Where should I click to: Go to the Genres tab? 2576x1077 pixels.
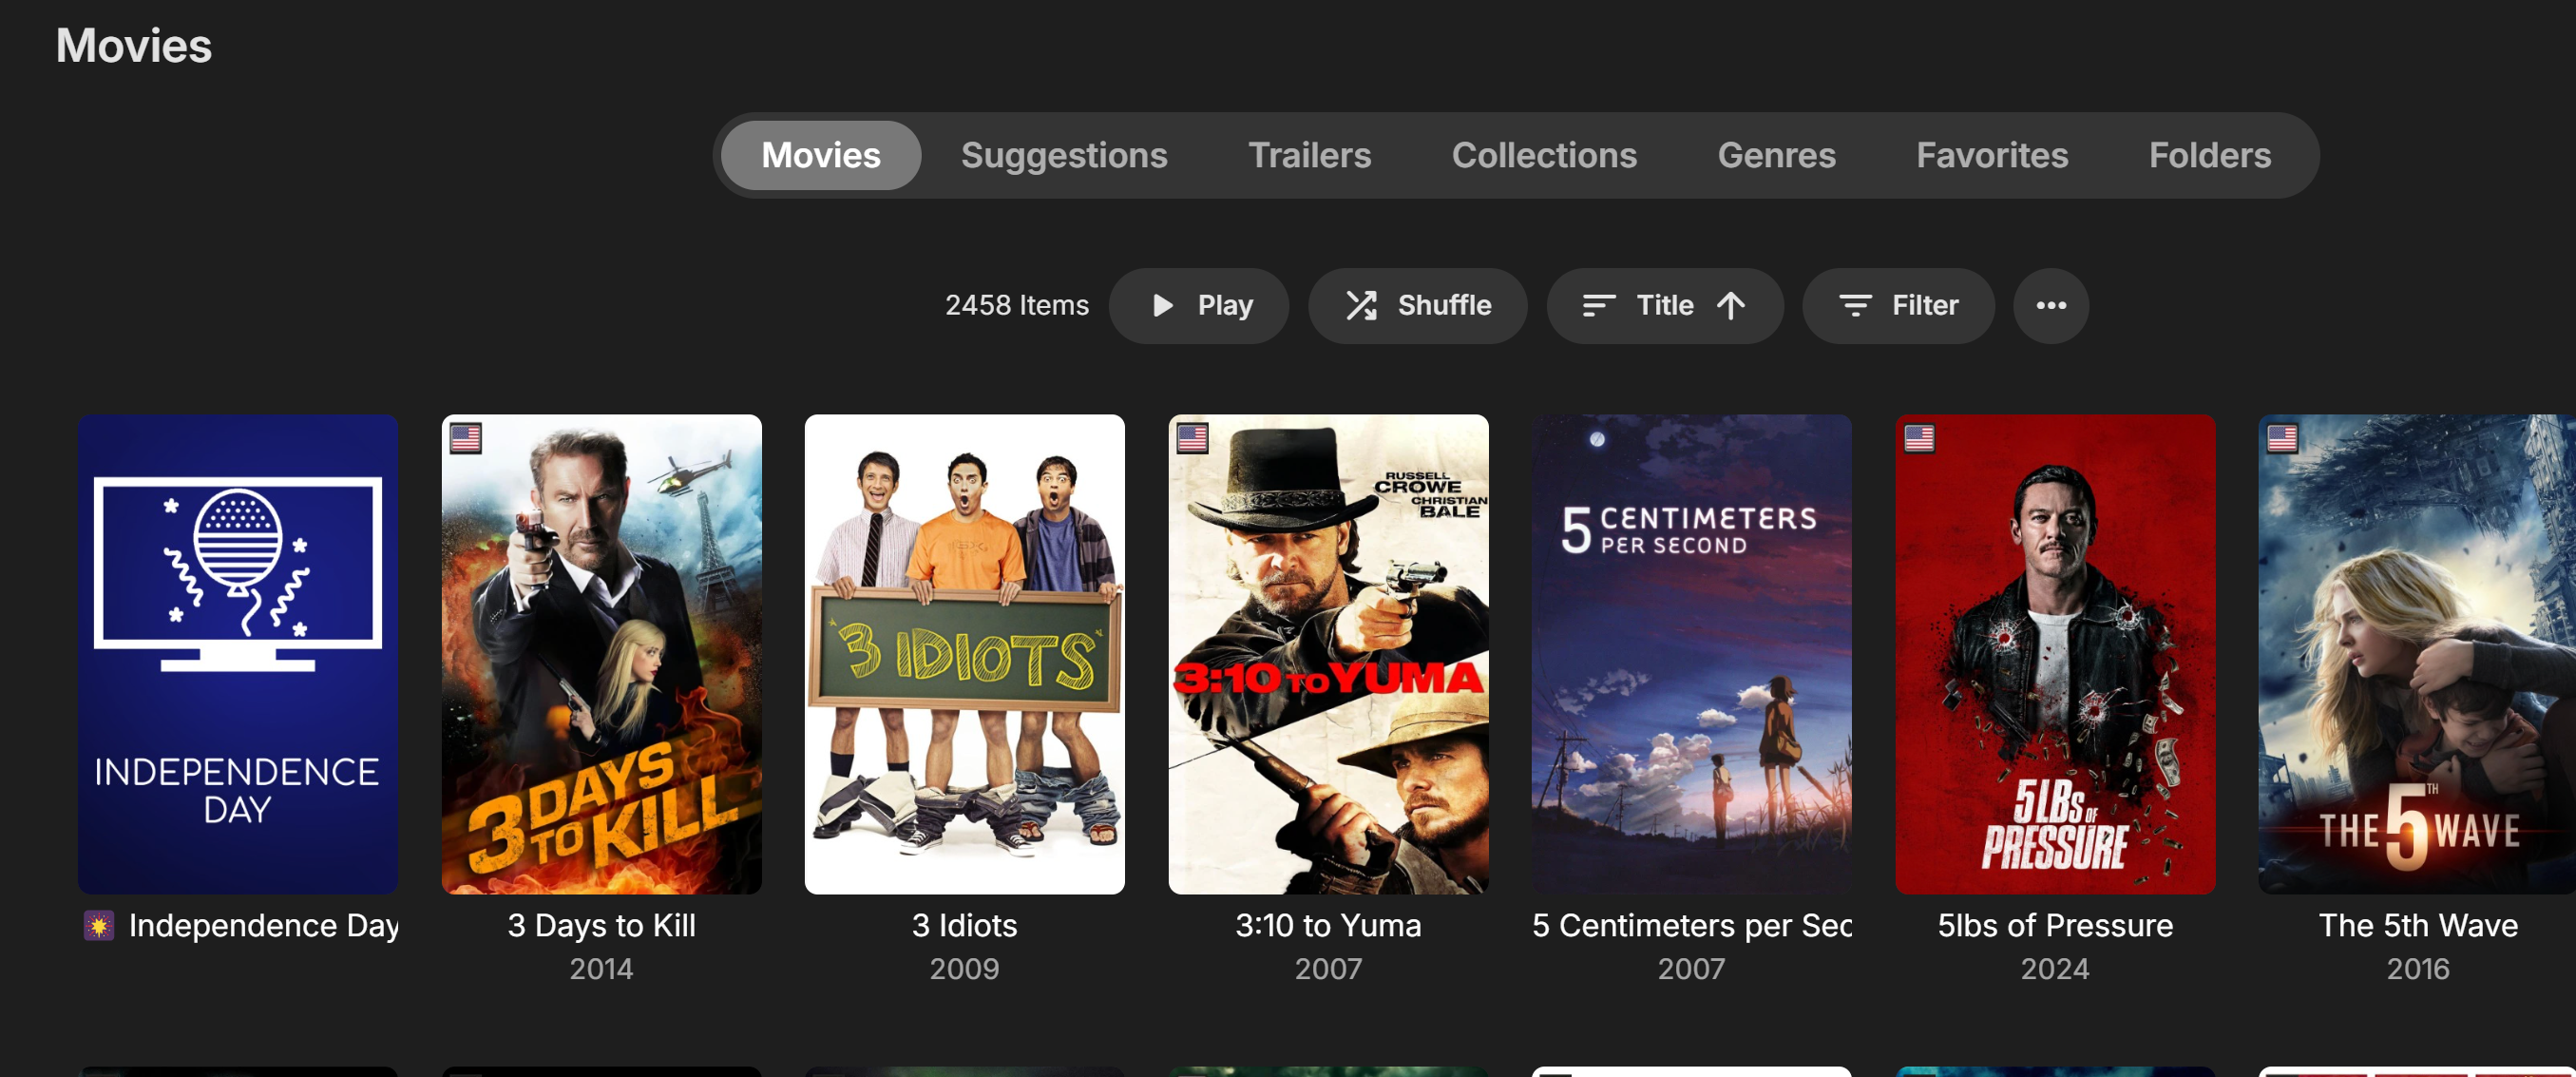pyautogui.click(x=1776, y=155)
